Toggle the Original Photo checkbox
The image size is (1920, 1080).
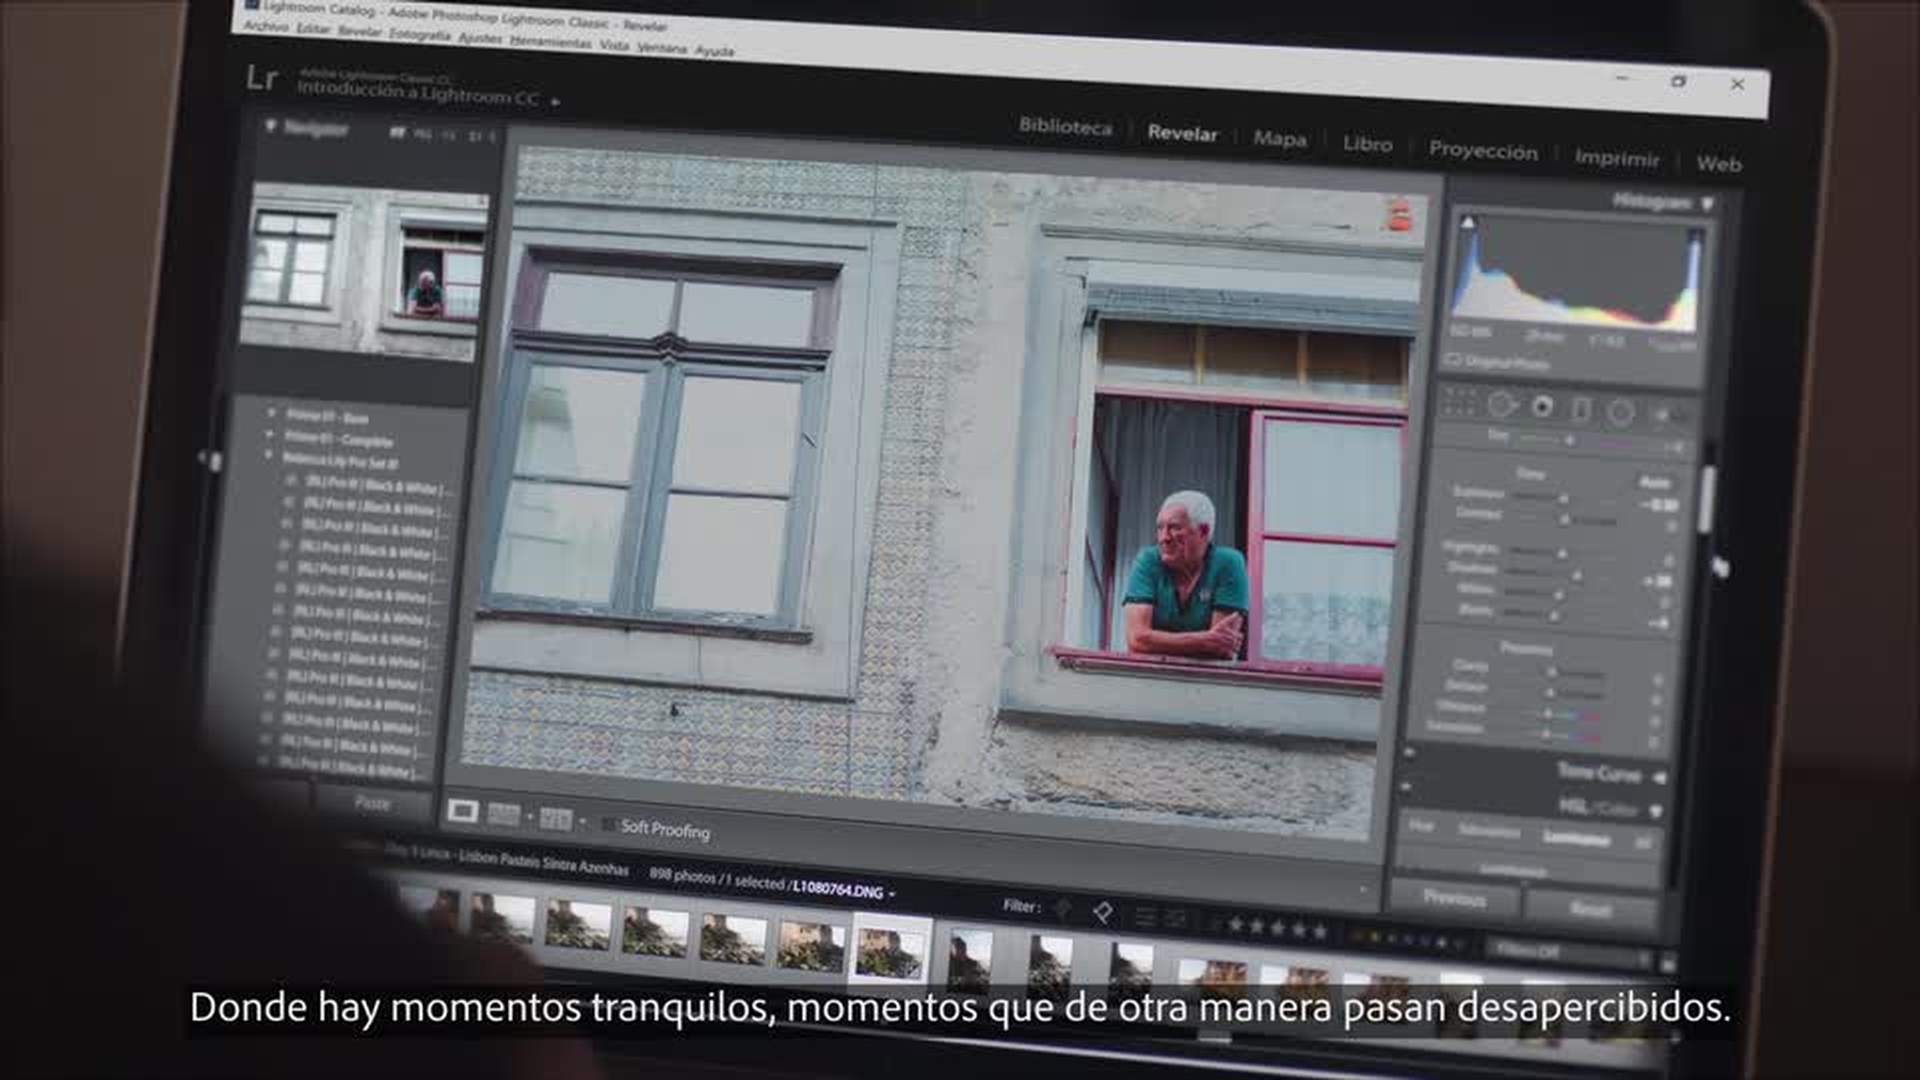click(x=1453, y=359)
